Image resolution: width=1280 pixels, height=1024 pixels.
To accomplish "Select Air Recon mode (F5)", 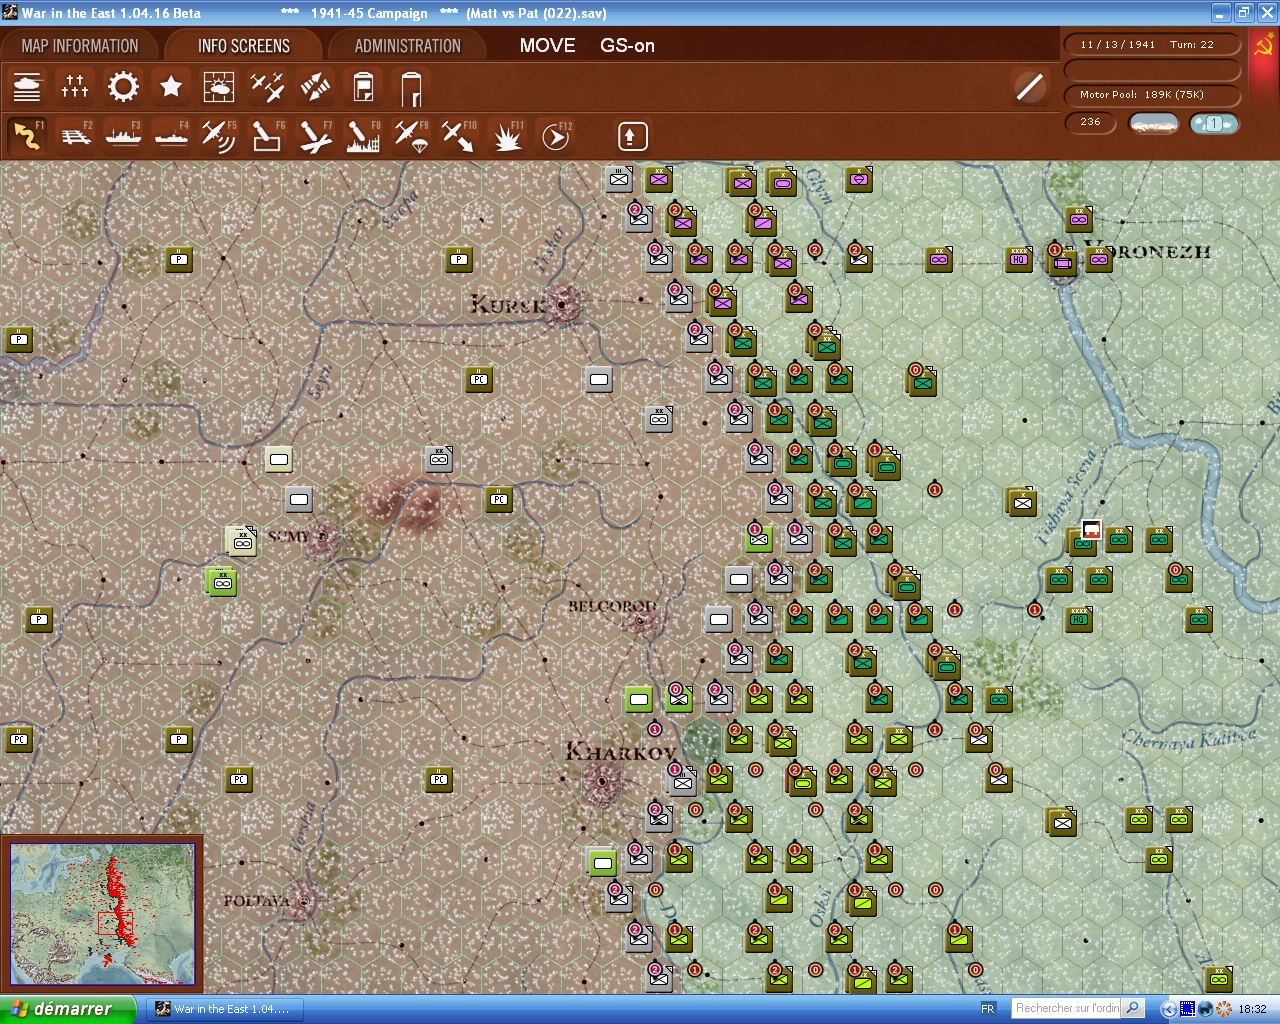I will 219,136.
